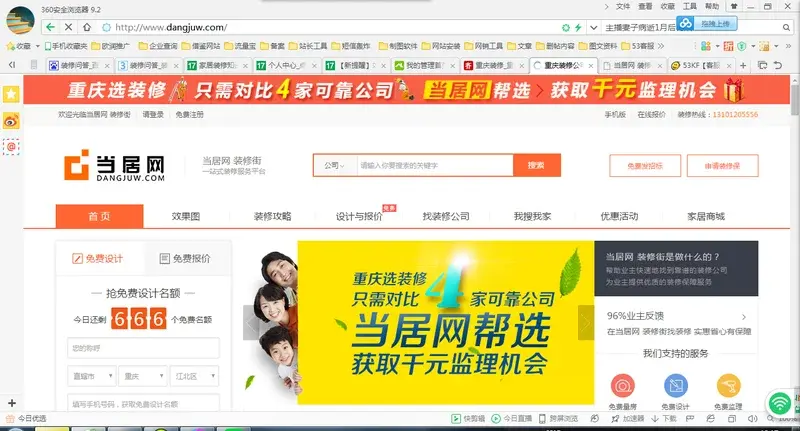Open the 效果图 navigation item
Screen dimensions: 800x431
coord(186,216)
